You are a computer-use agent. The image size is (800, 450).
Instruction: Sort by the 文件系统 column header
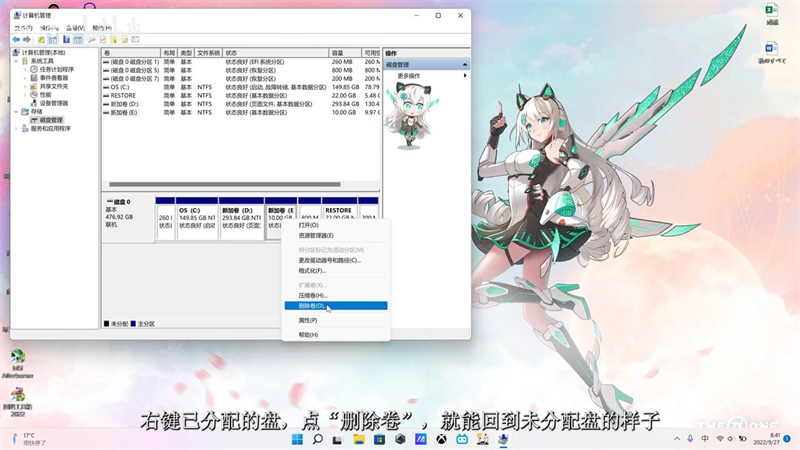pyautogui.click(x=208, y=53)
